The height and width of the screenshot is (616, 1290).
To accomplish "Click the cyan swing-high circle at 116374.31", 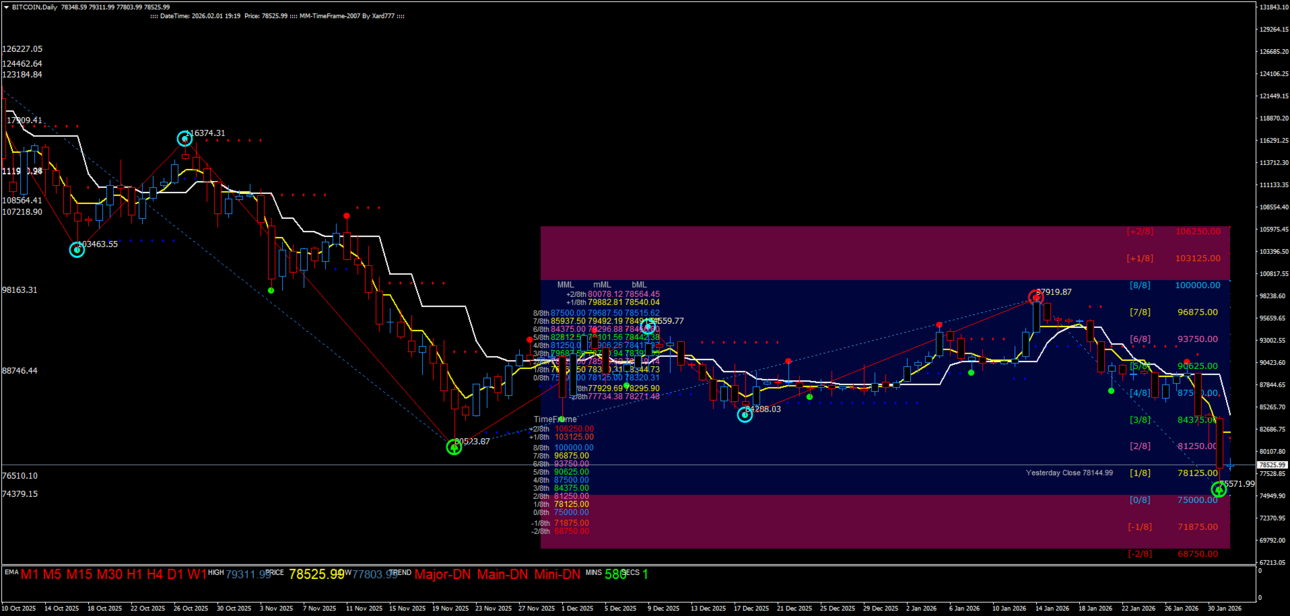I will coord(185,138).
